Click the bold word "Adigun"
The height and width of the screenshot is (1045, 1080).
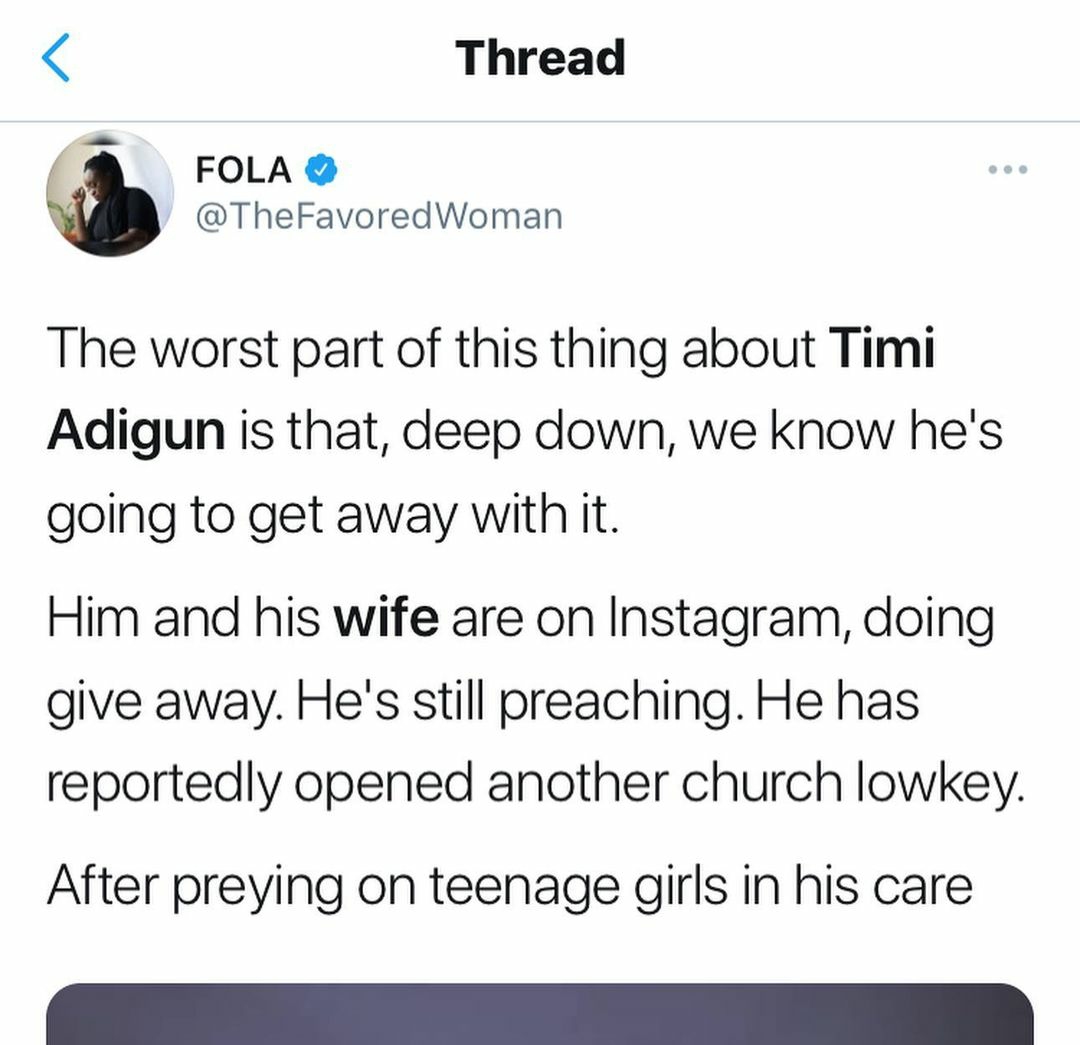136,430
